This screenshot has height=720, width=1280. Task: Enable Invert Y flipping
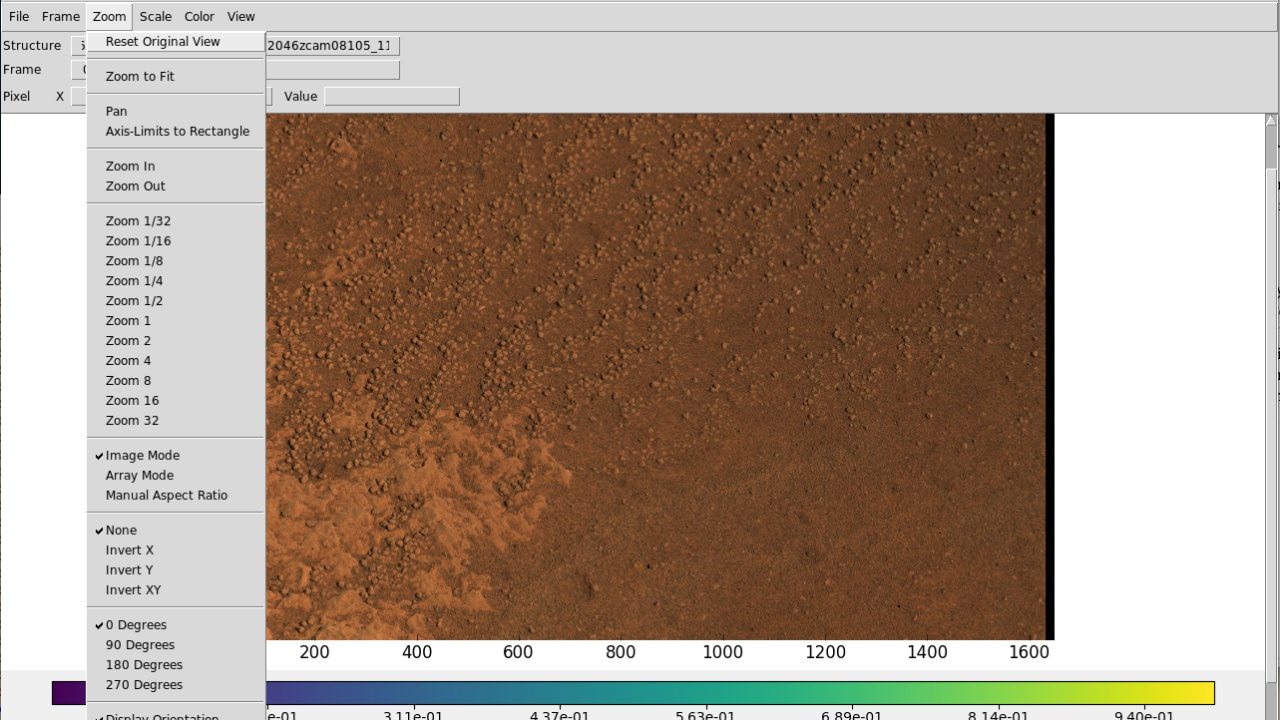pos(129,570)
